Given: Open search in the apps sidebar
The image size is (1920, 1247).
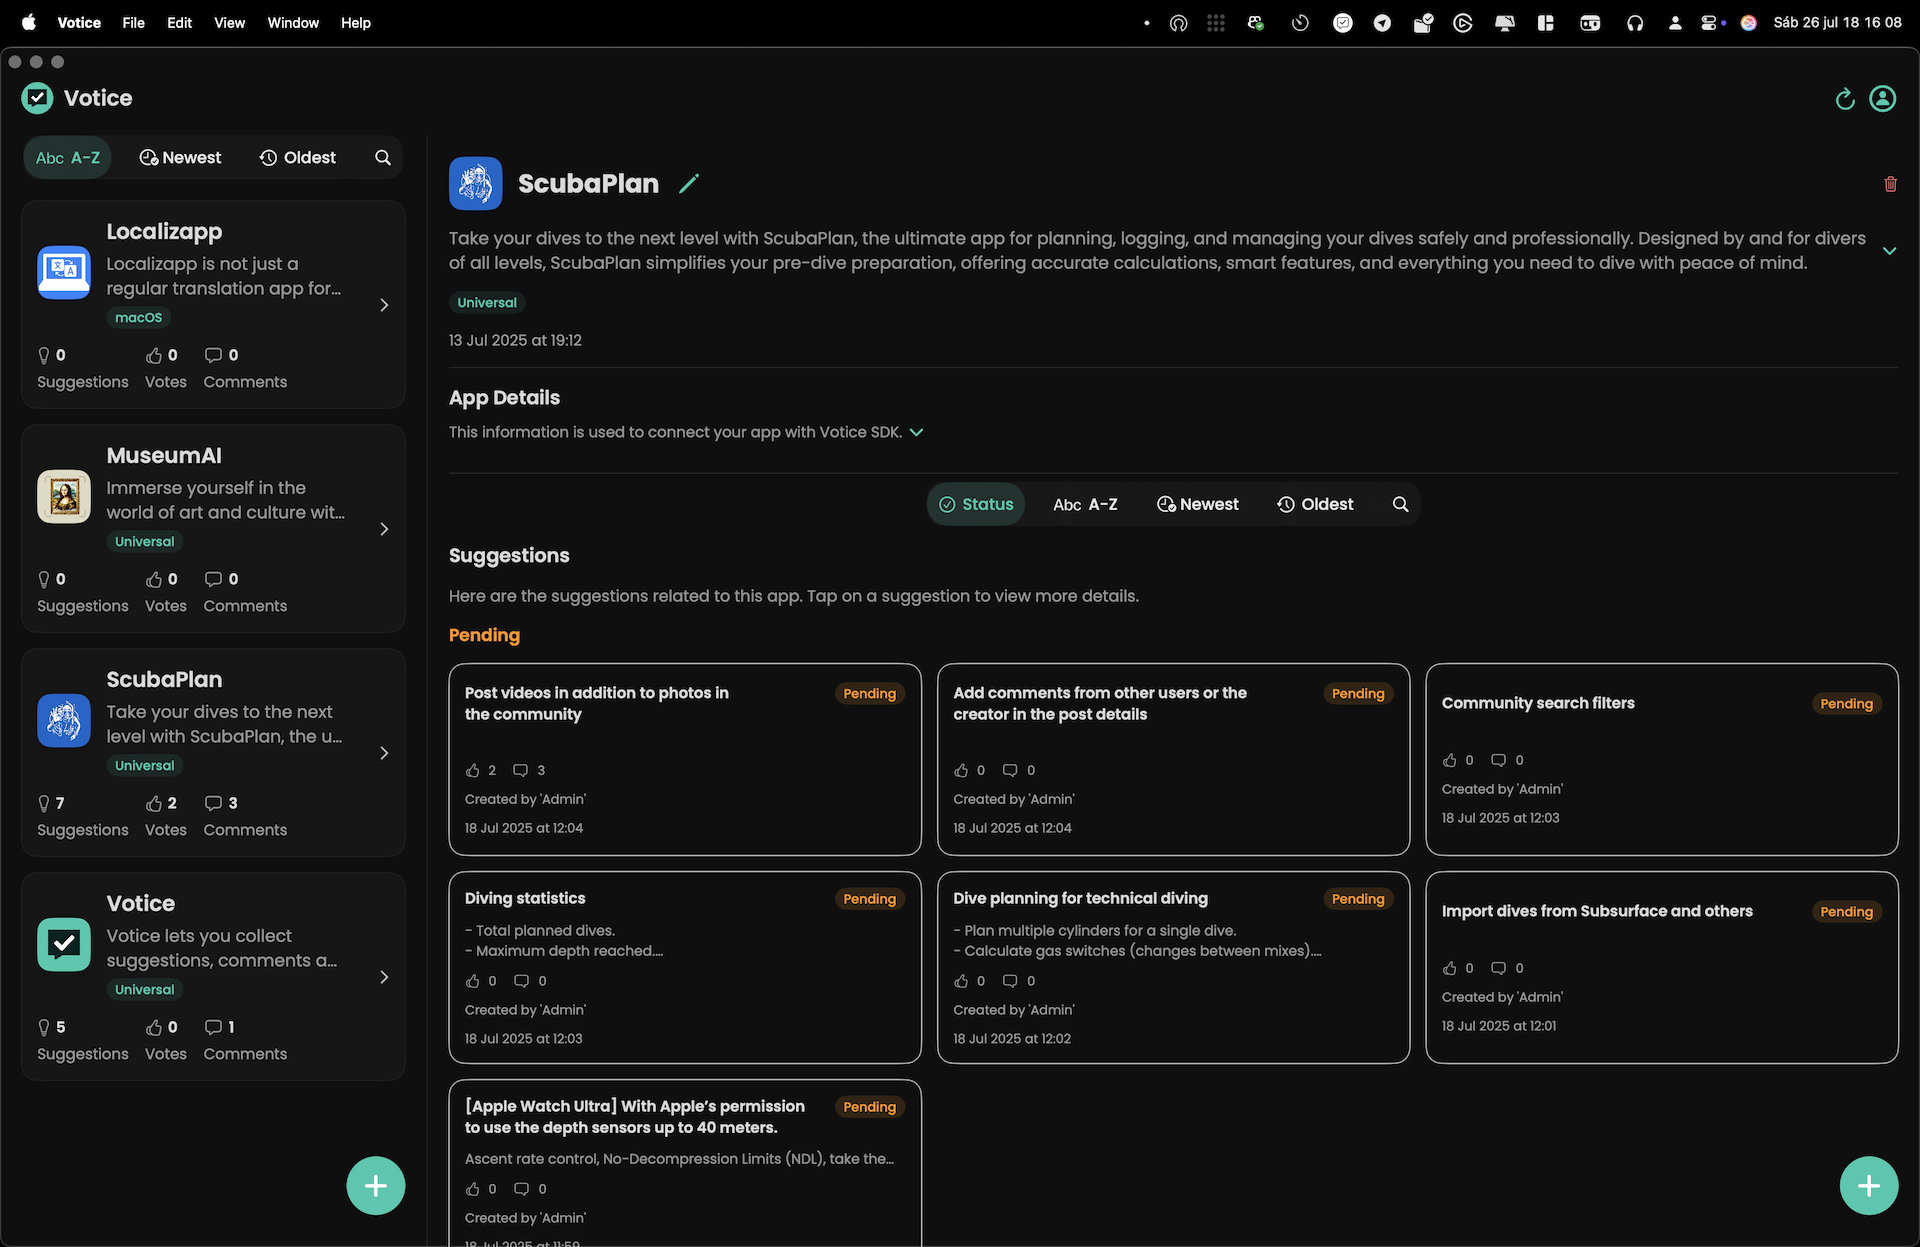Looking at the screenshot, I should point(383,158).
